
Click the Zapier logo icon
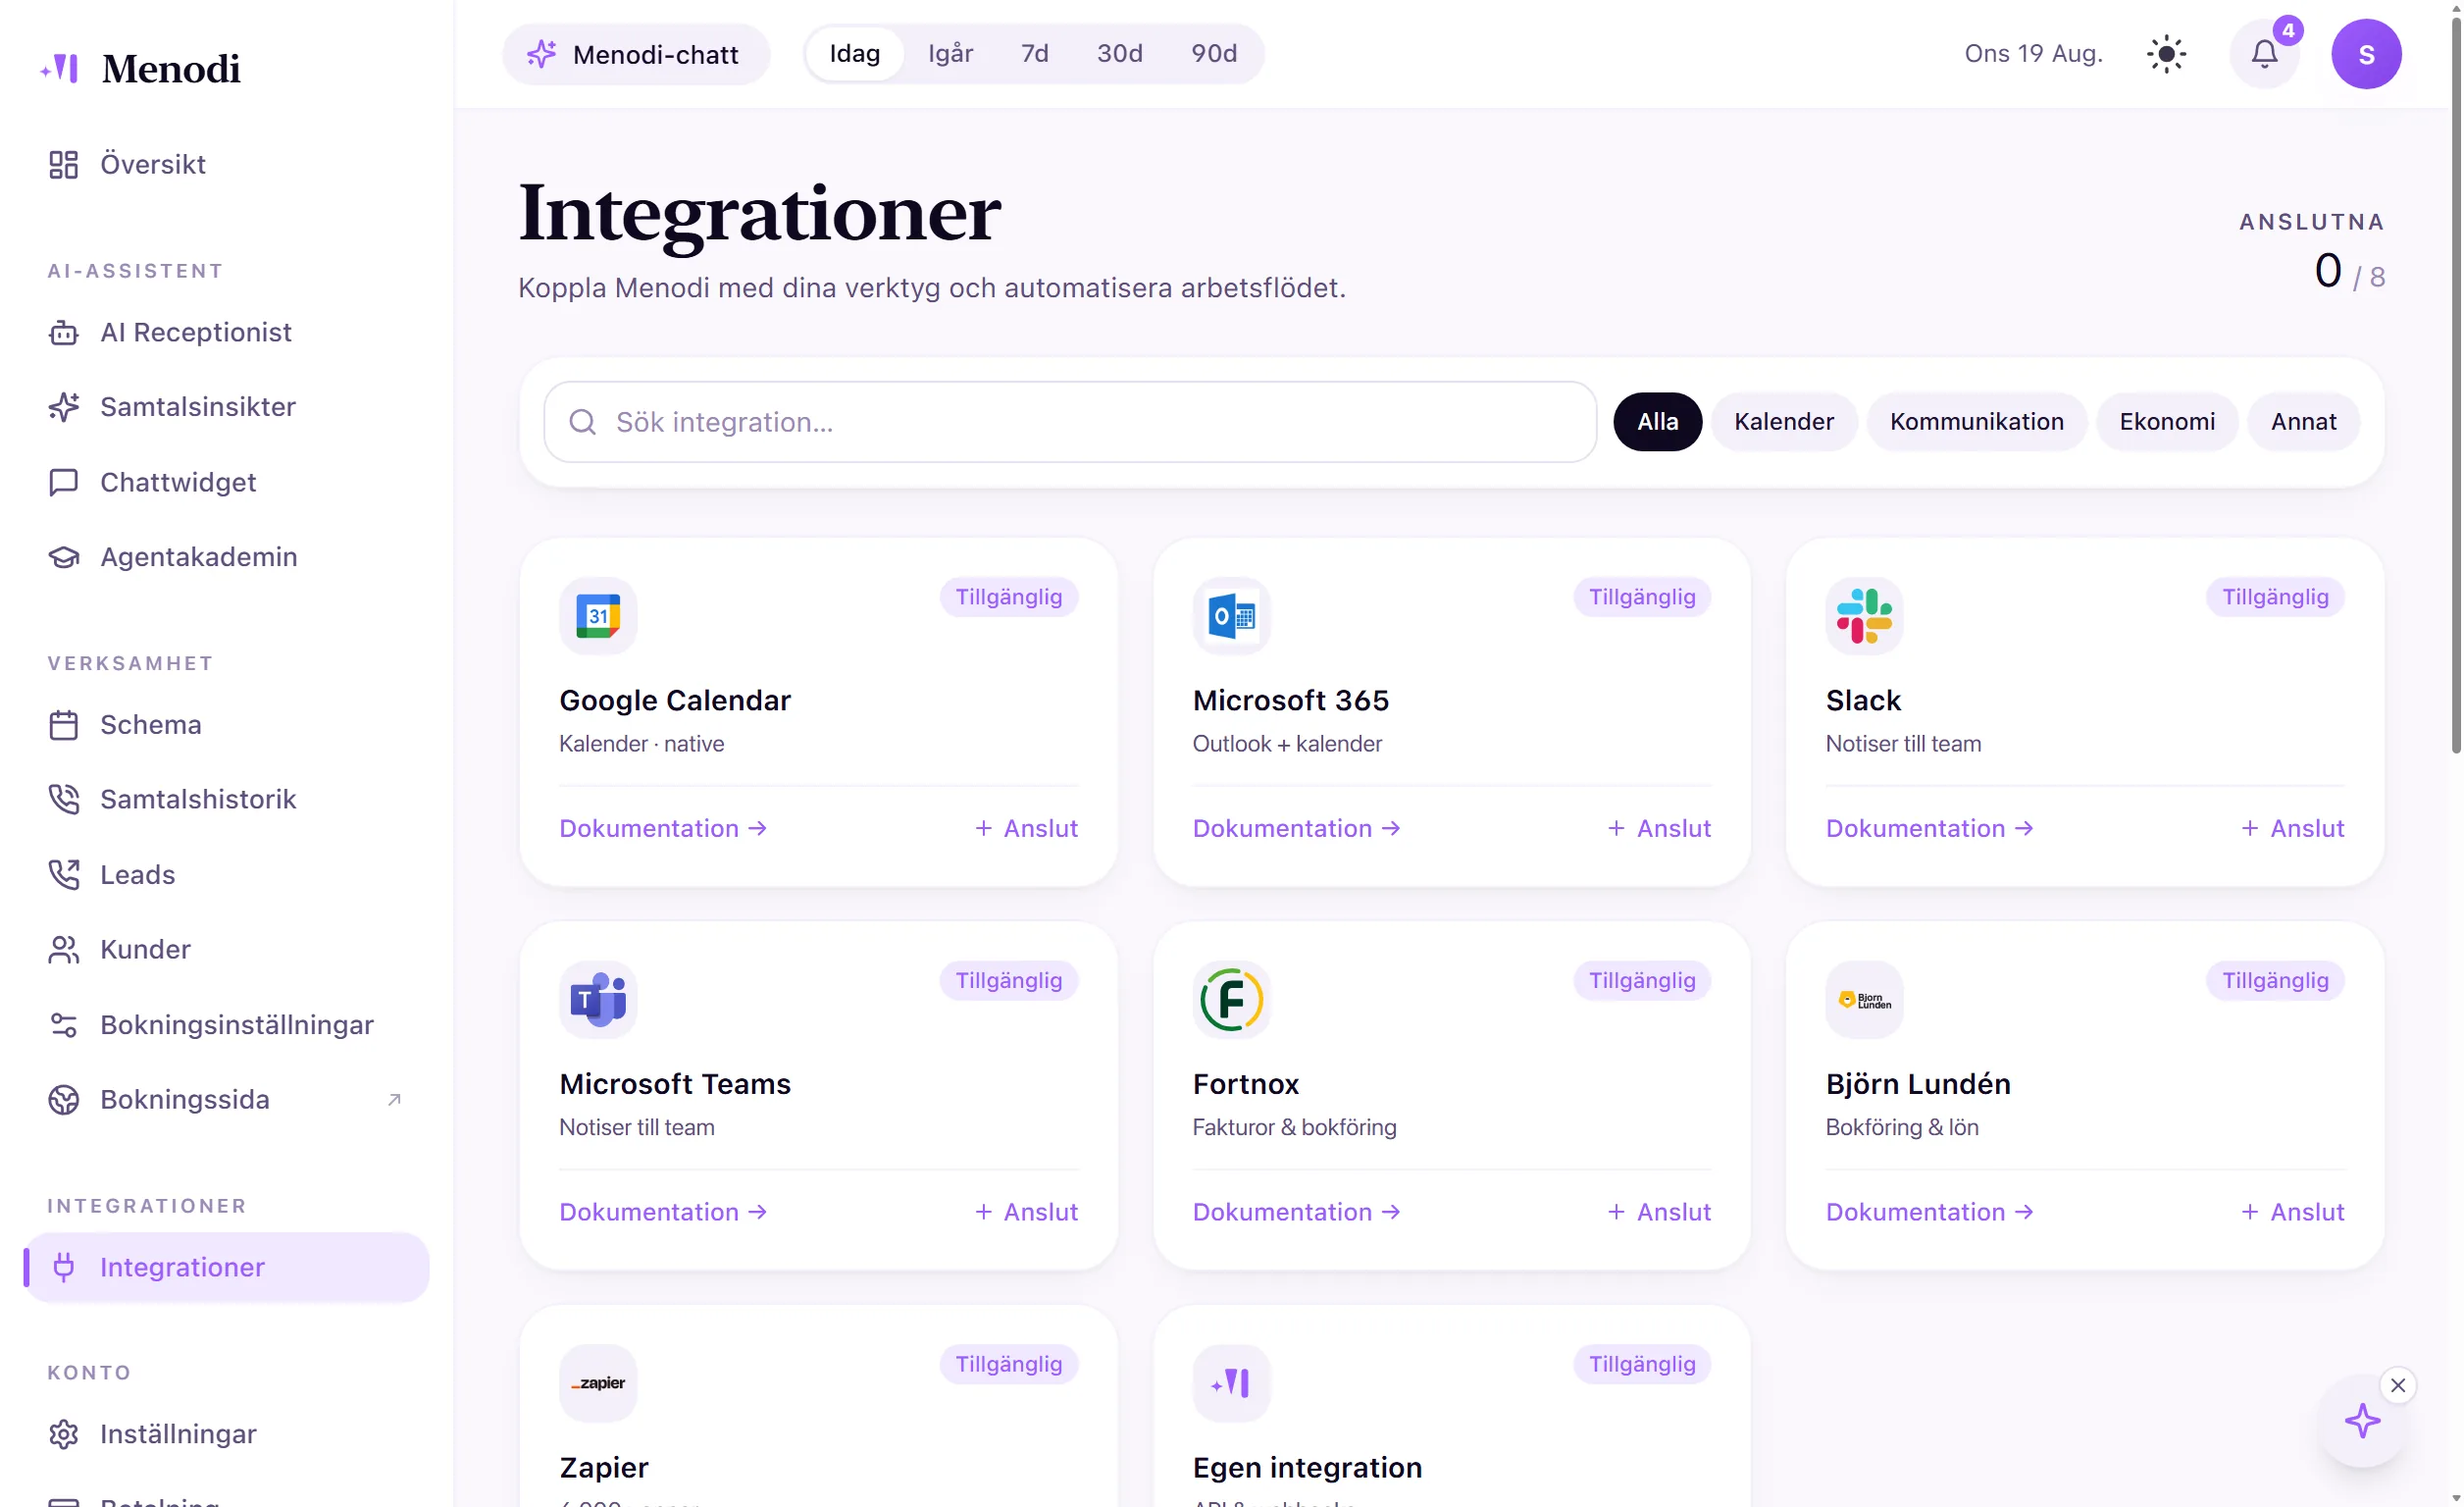[598, 1383]
